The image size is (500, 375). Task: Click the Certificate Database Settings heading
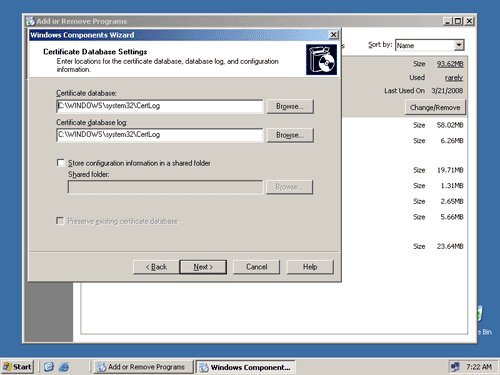95,52
